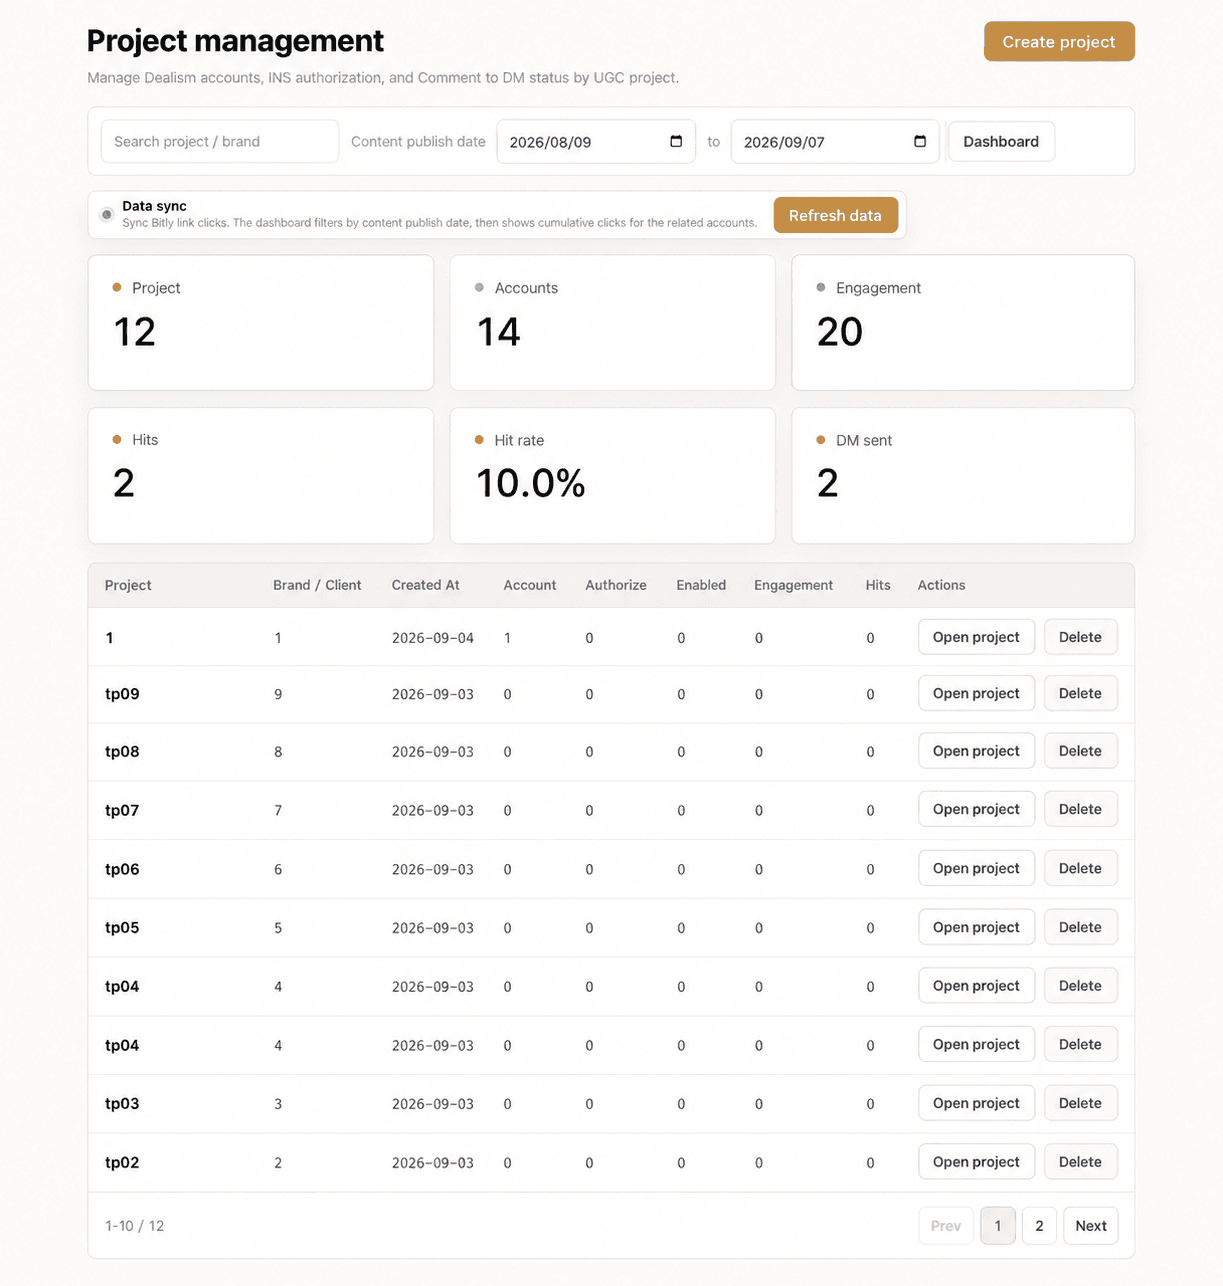Refresh data for Bitly sync
The height and width of the screenshot is (1286, 1223).
835,215
